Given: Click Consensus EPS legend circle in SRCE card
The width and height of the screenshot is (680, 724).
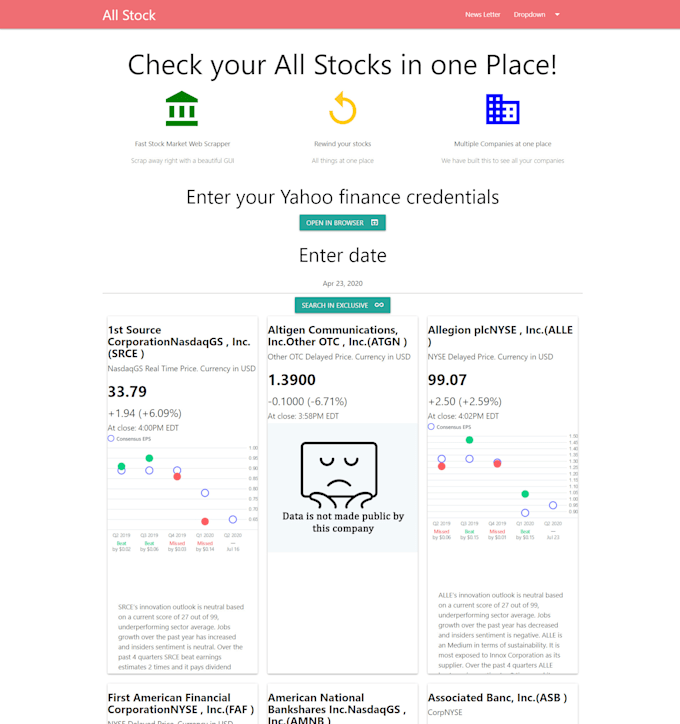Looking at the screenshot, I should pyautogui.click(x=111, y=439).
